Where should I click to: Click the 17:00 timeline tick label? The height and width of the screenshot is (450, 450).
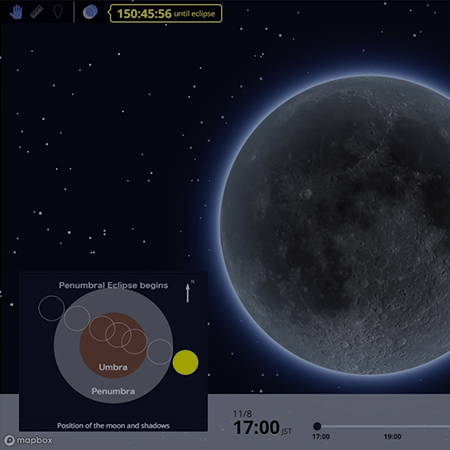[321, 436]
